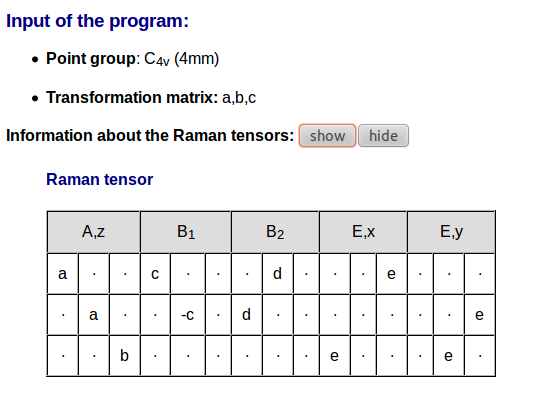
Task: Select the A,z column header
Action: pos(93,232)
